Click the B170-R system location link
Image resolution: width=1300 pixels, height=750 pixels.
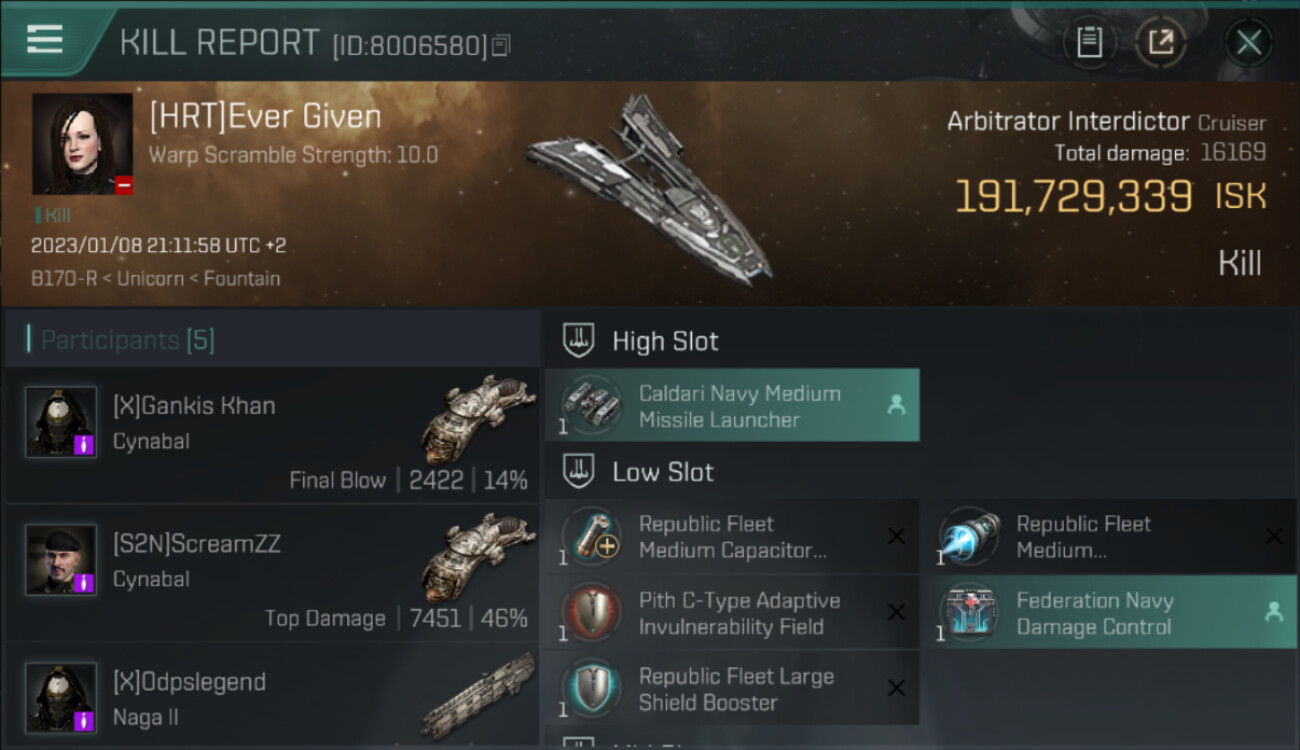tap(63, 278)
